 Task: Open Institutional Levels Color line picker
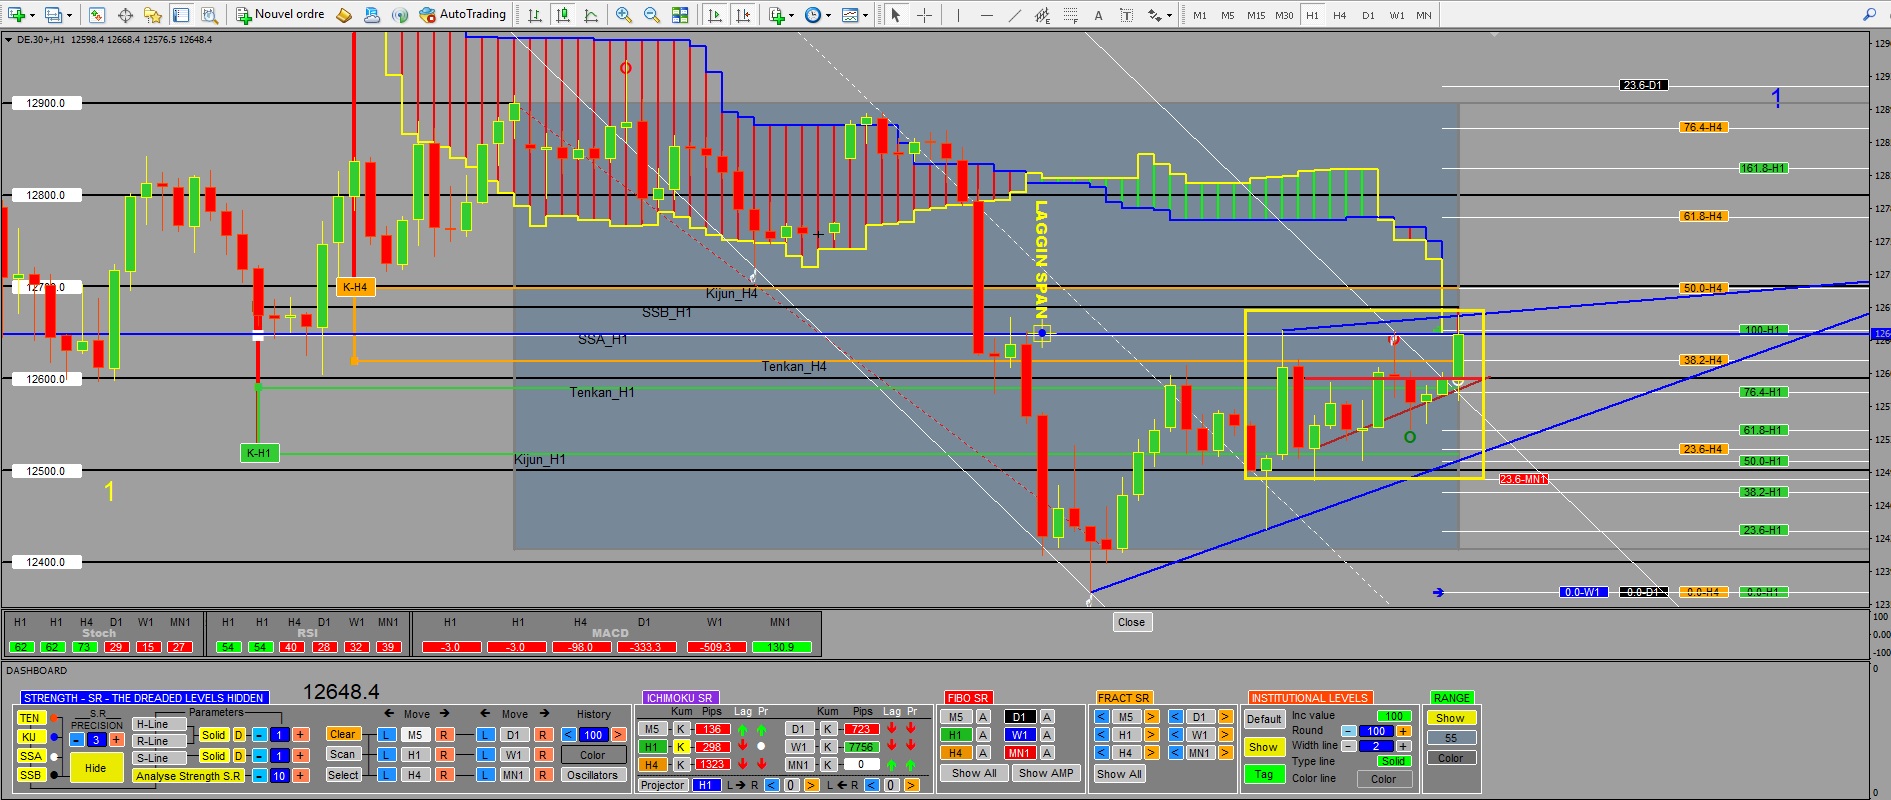pos(1383,779)
